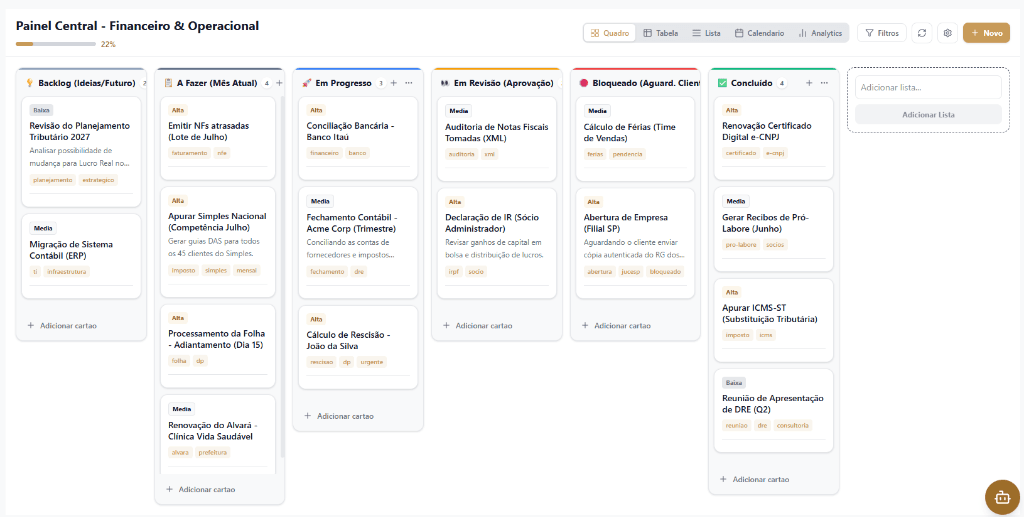Screen dimensions: 1024x517
Task: Open the Calendario view
Action: click(x=760, y=33)
